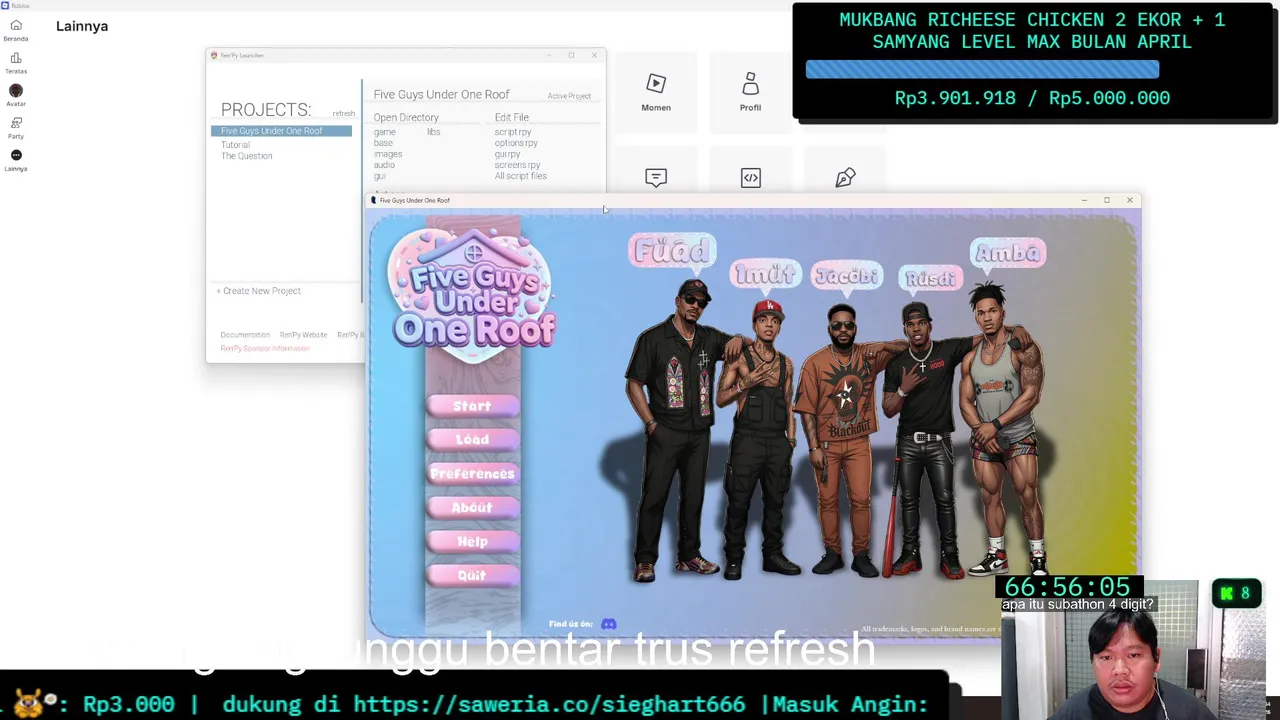
Task: Click the Rp3.901.918 / Rp5.000.000 amount text
Action: (x=1032, y=98)
